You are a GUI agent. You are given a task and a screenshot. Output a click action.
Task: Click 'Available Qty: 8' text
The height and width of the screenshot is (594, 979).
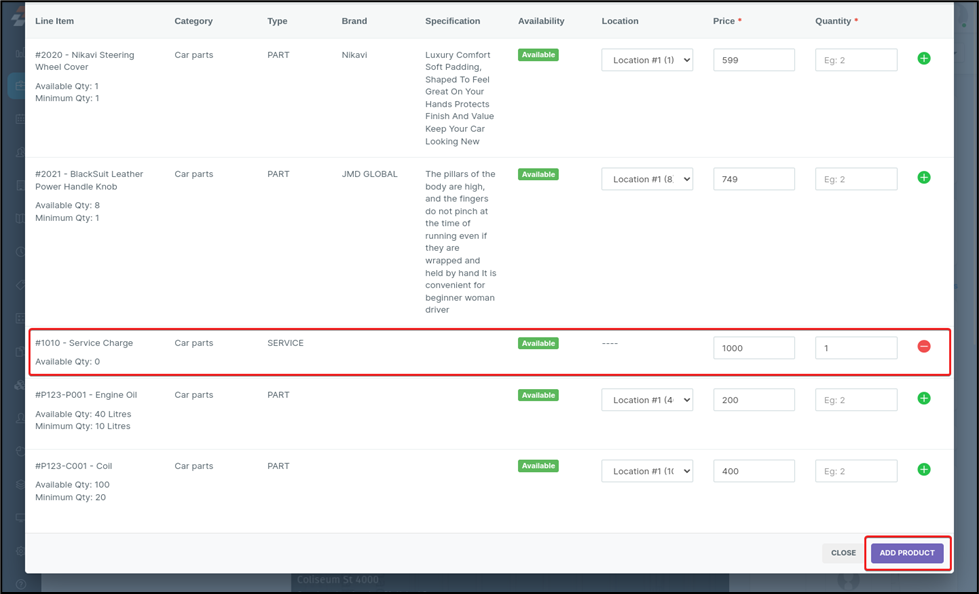point(67,205)
